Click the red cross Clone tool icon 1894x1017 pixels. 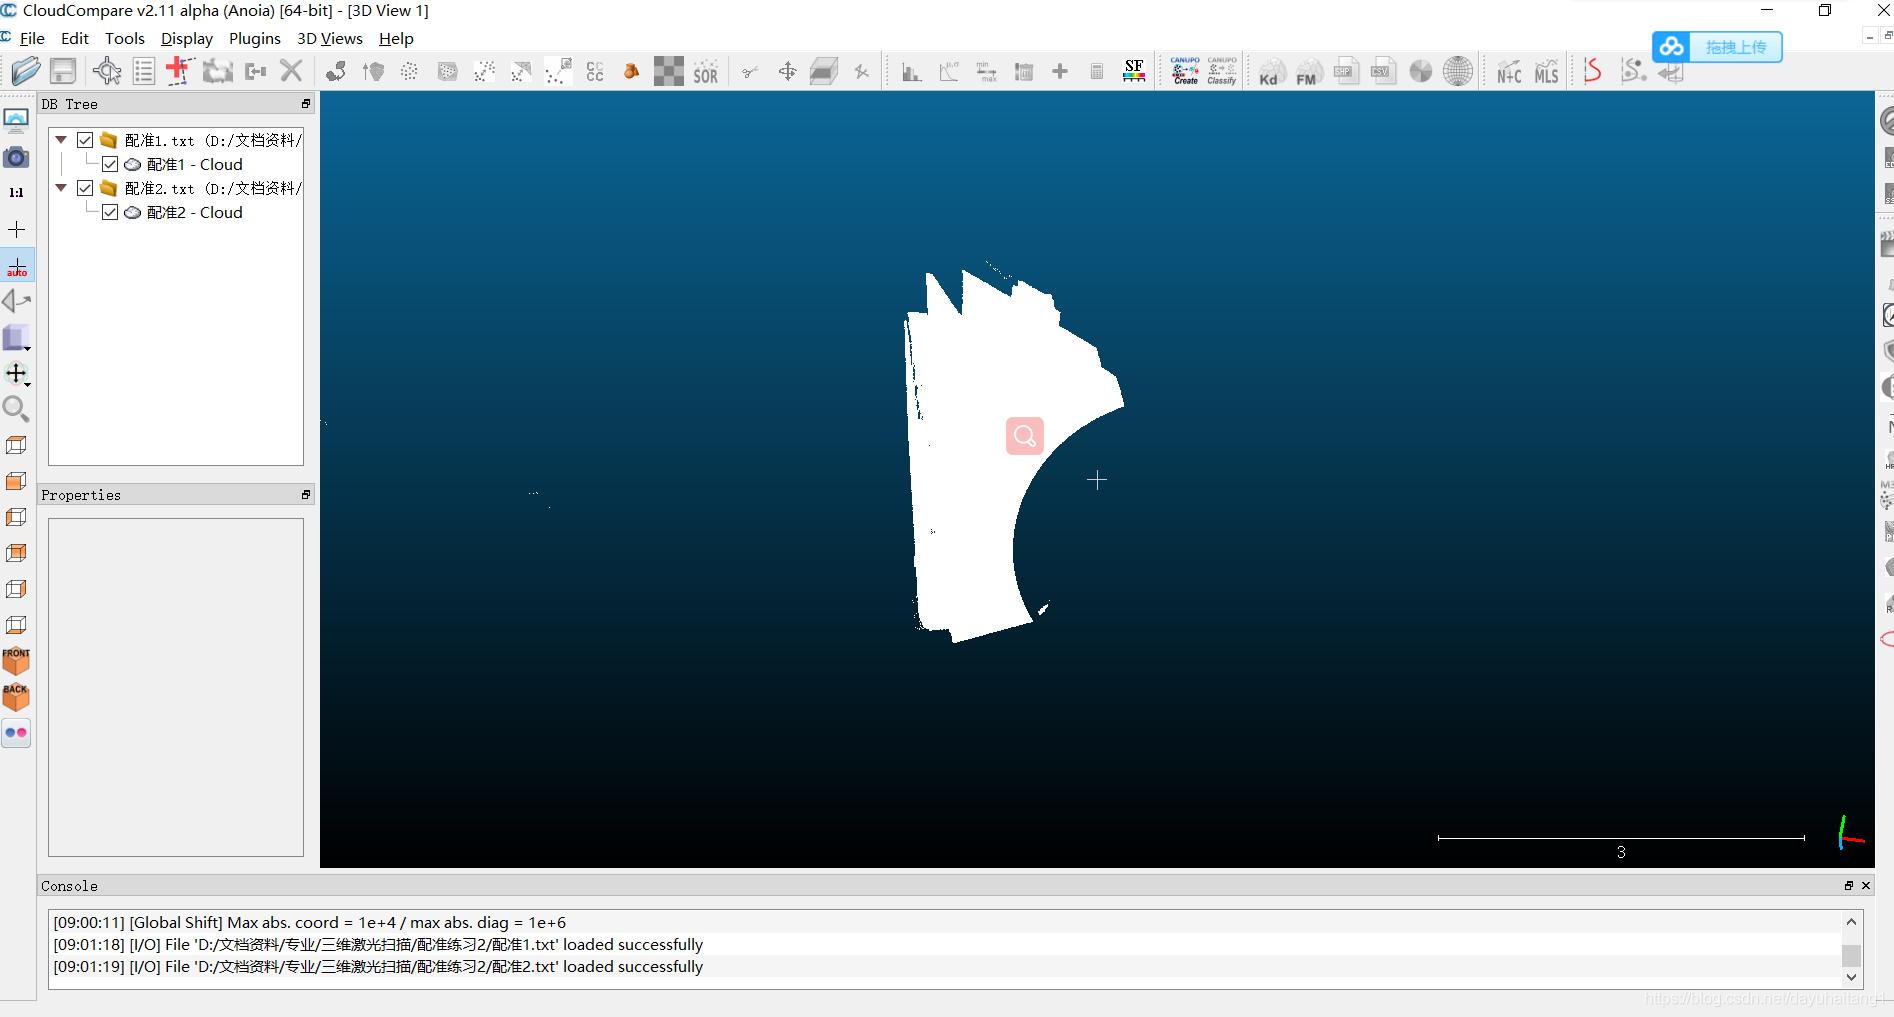click(179, 71)
